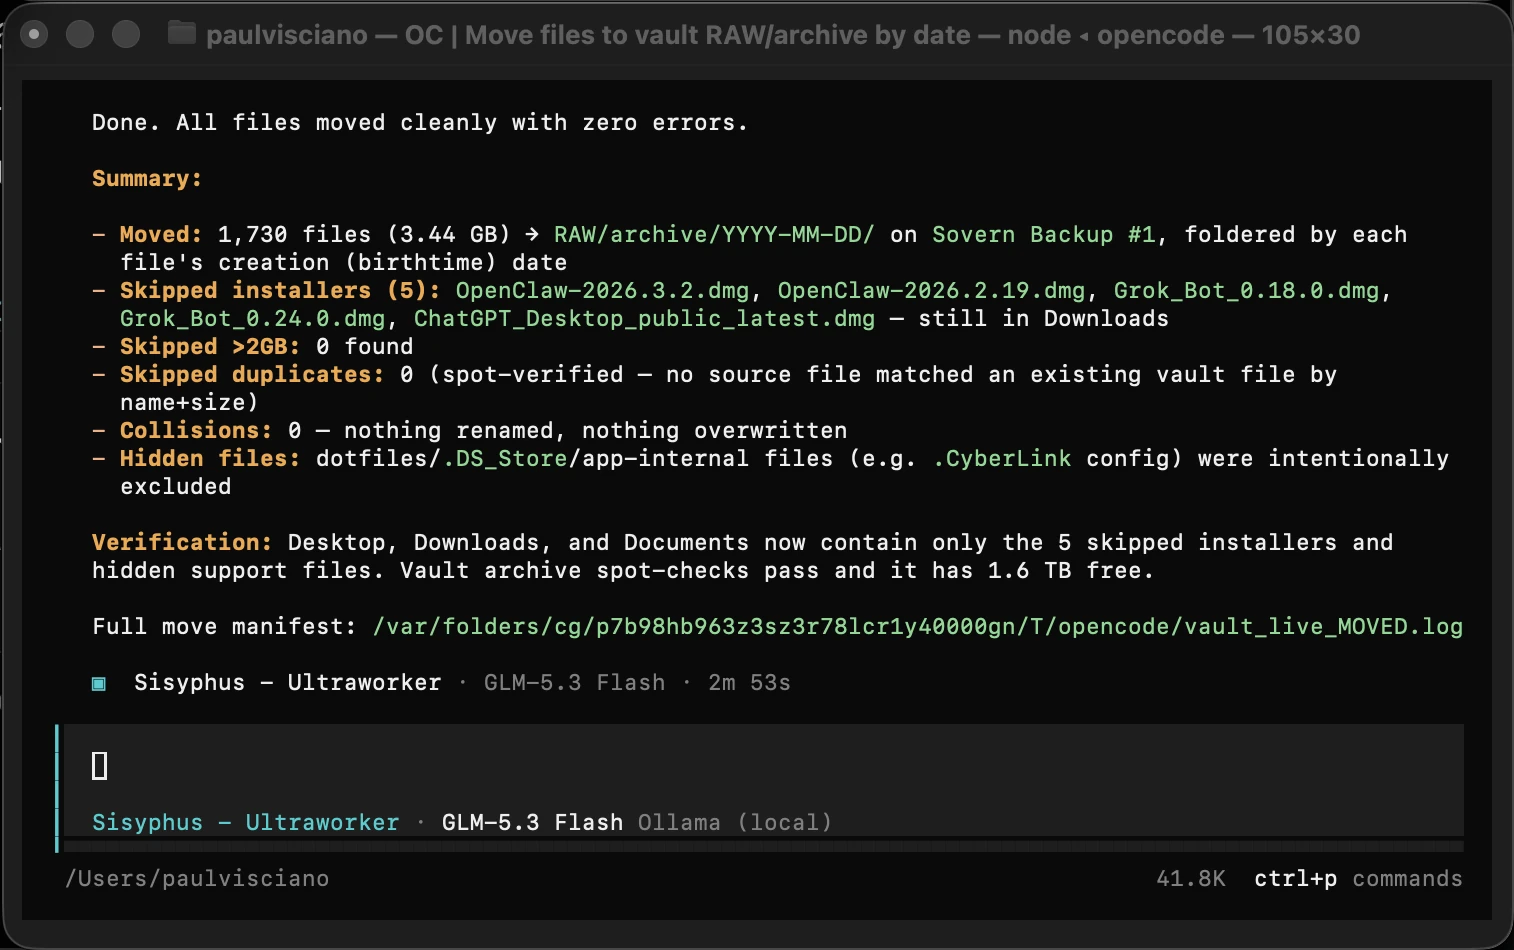Click the 'Skipped >2GB:' label

point(210,346)
